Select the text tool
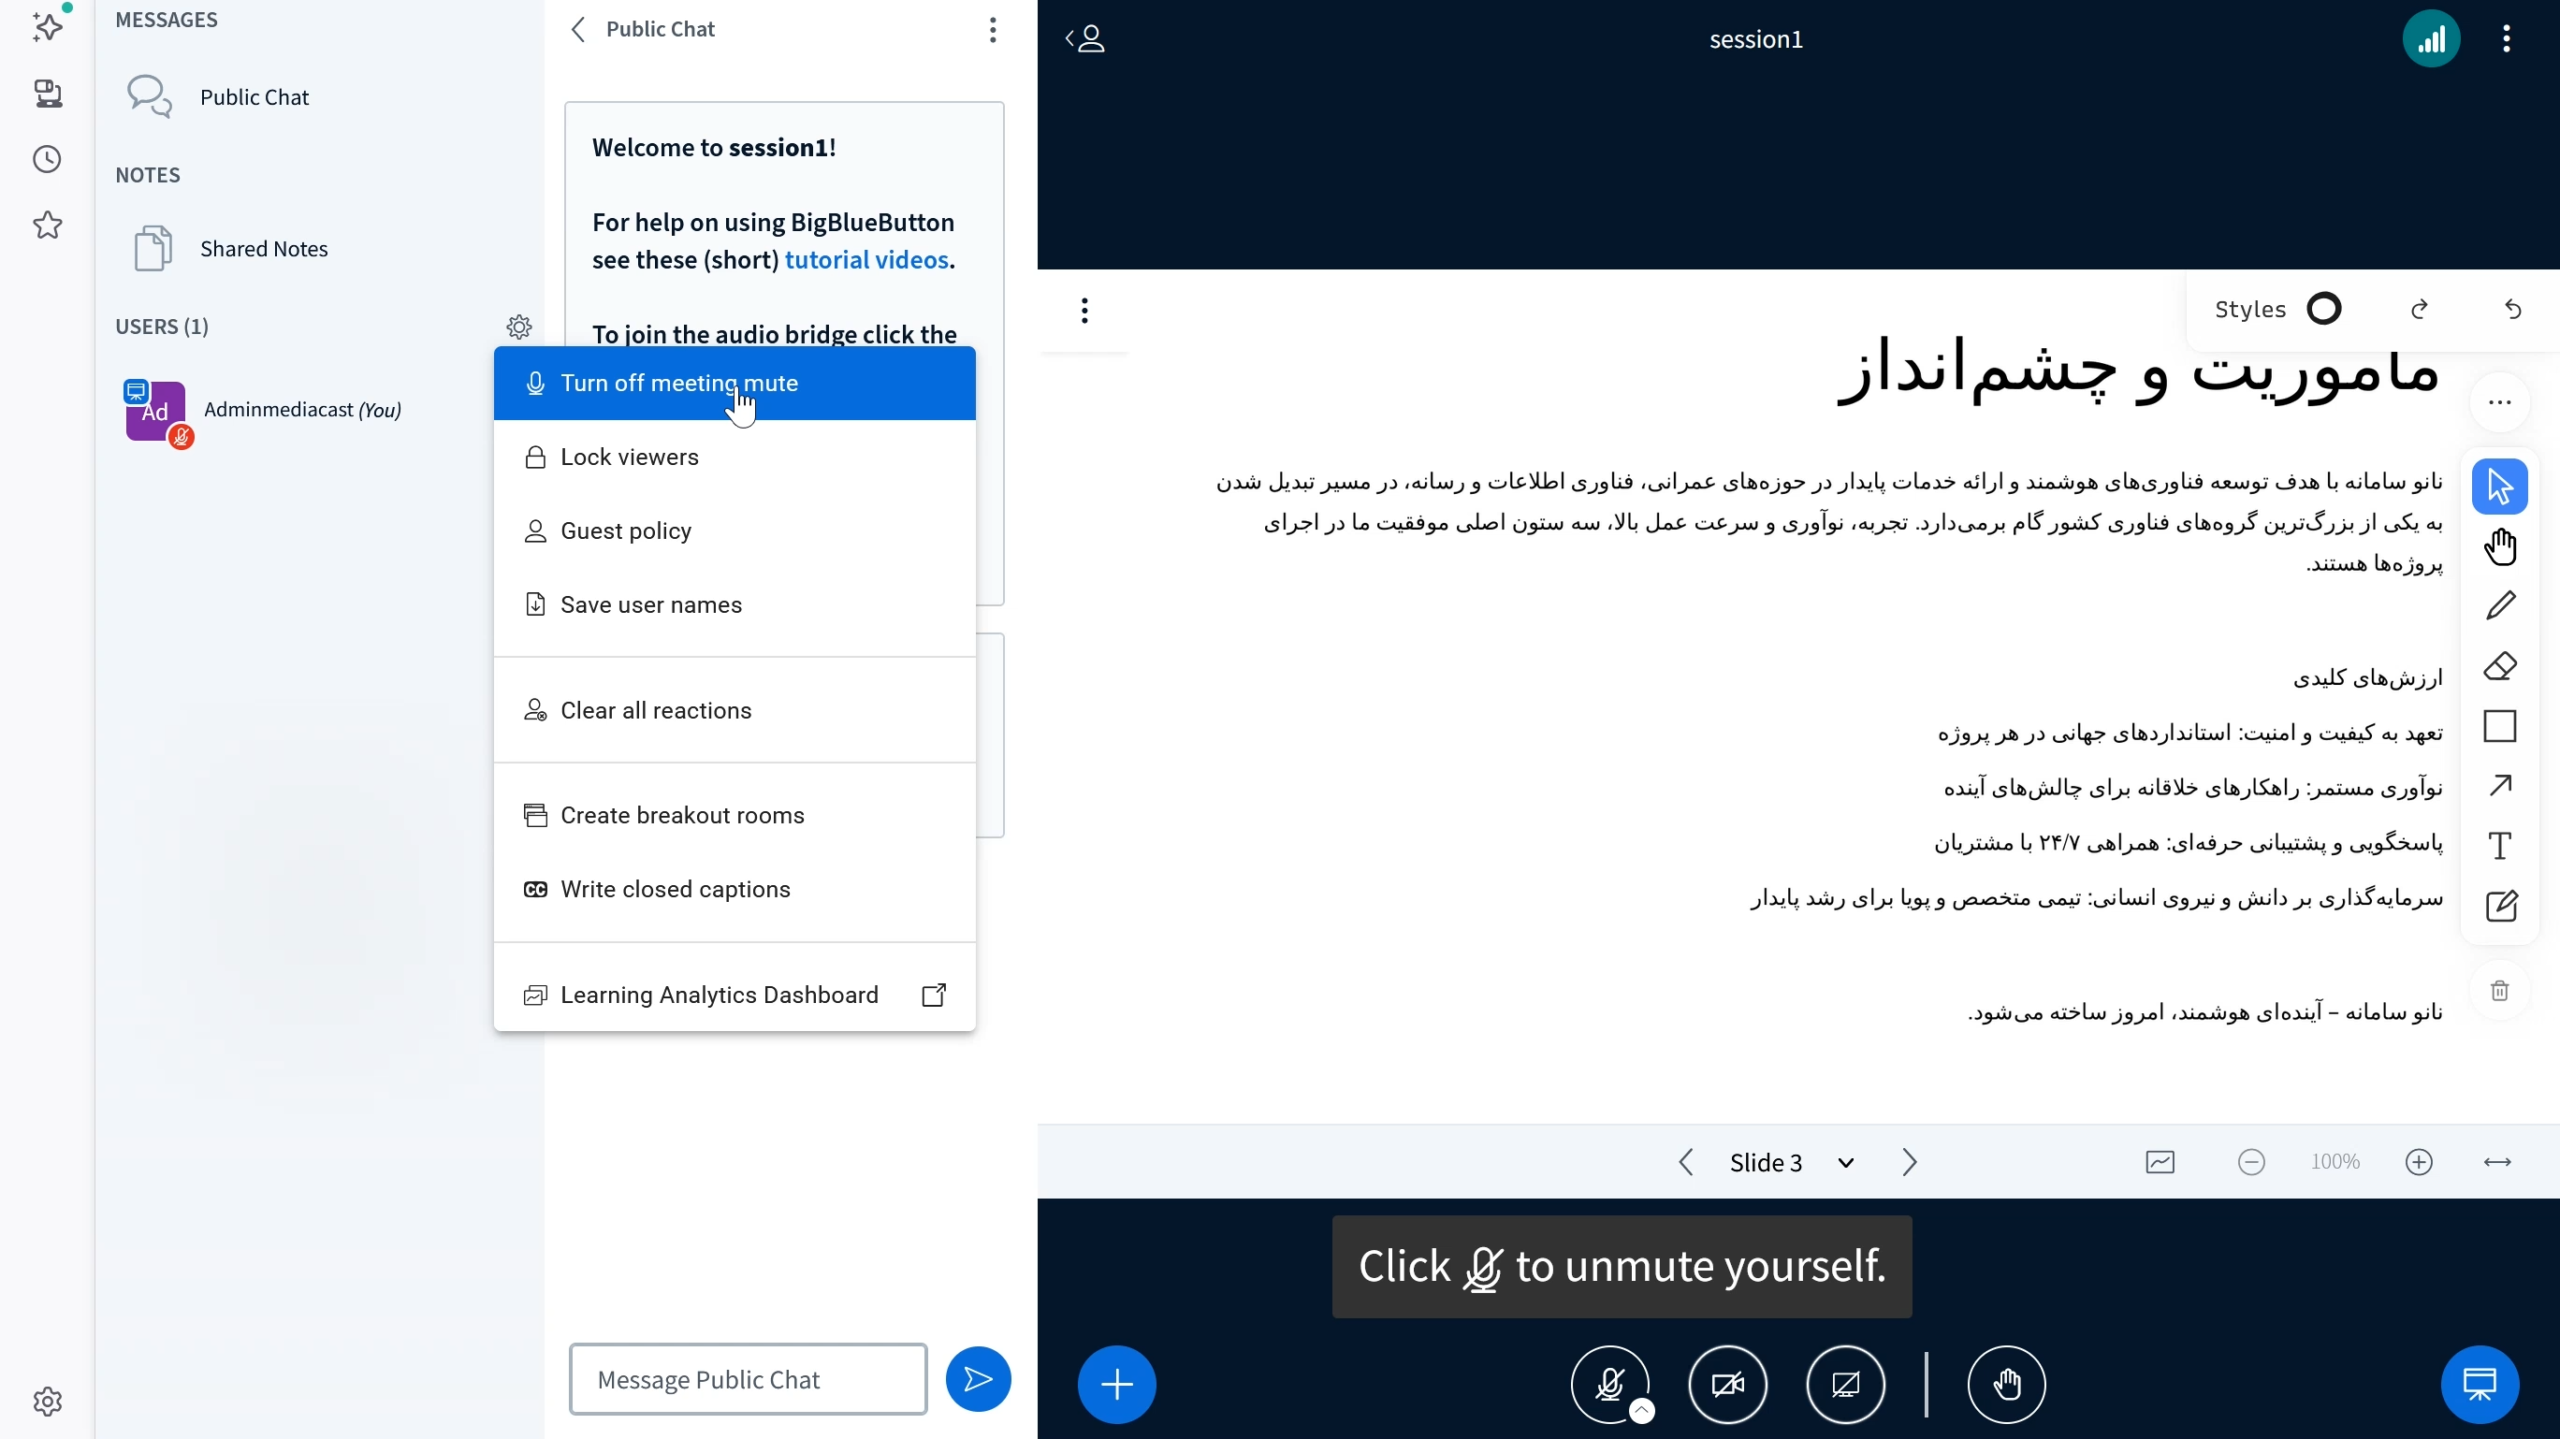 click(x=2500, y=846)
